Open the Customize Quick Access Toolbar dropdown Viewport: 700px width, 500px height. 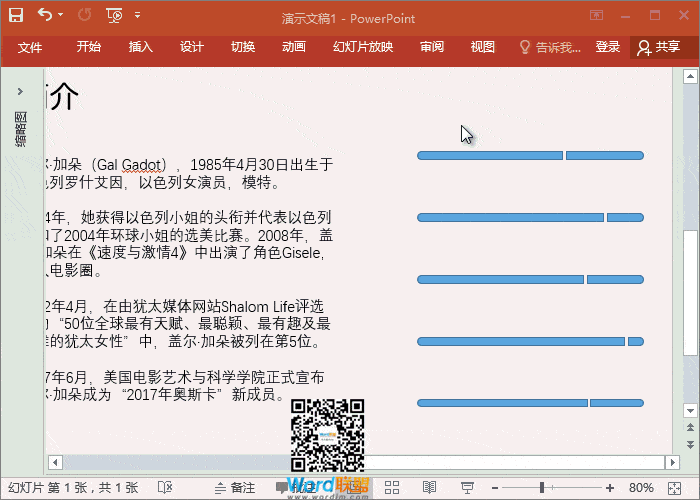pyautogui.click(x=137, y=15)
